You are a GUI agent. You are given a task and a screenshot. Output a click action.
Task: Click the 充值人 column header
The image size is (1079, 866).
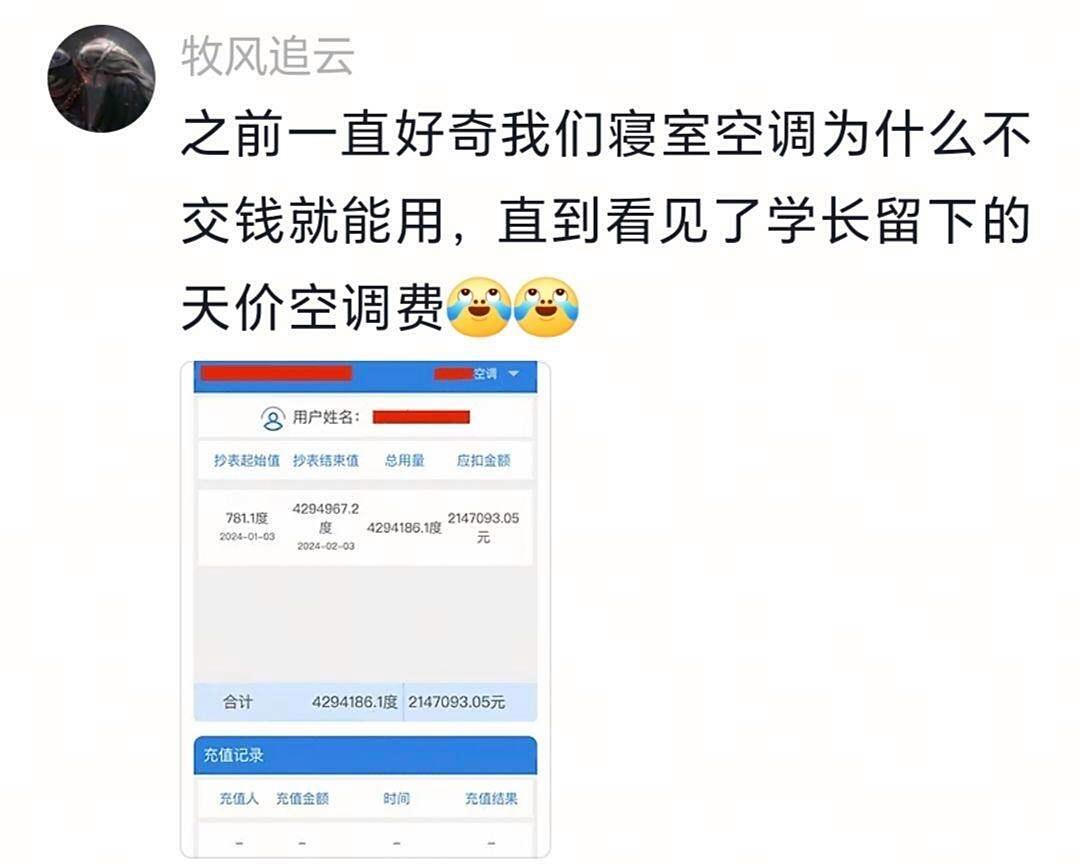click(x=239, y=799)
